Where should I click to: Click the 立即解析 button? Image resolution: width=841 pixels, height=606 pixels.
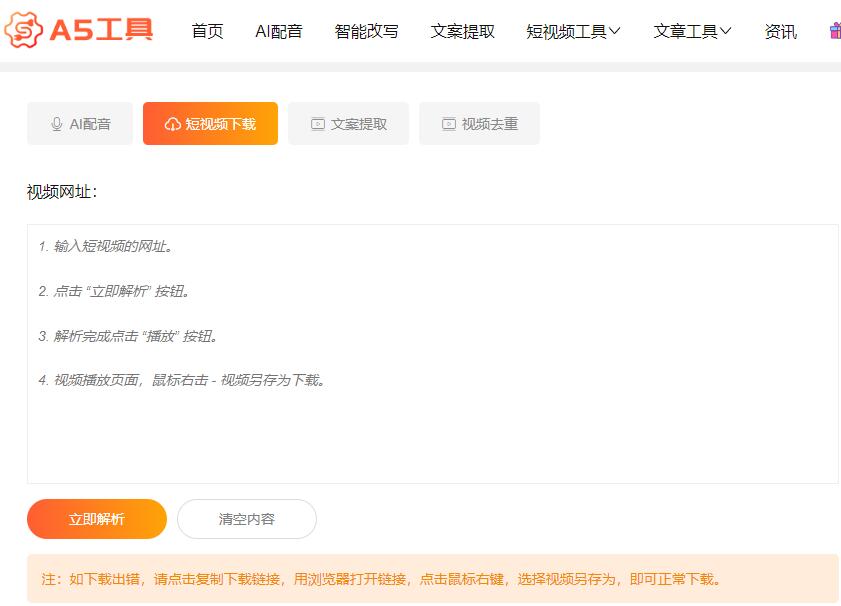click(97, 519)
